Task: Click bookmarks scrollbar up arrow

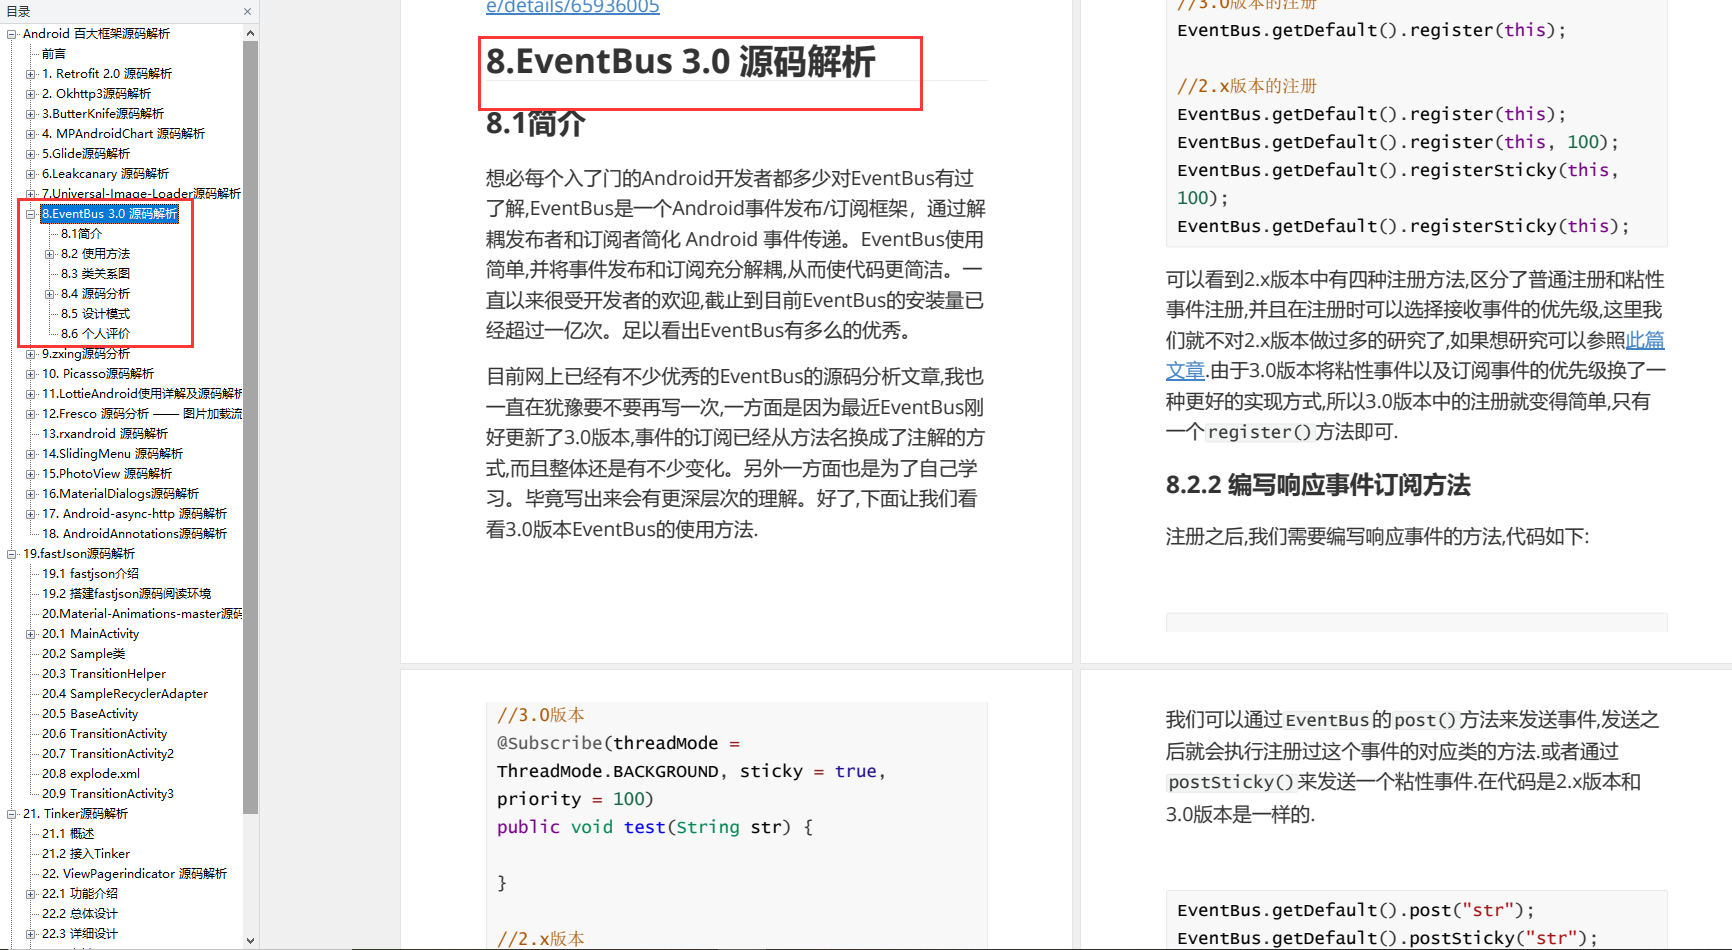Action: 250,33
